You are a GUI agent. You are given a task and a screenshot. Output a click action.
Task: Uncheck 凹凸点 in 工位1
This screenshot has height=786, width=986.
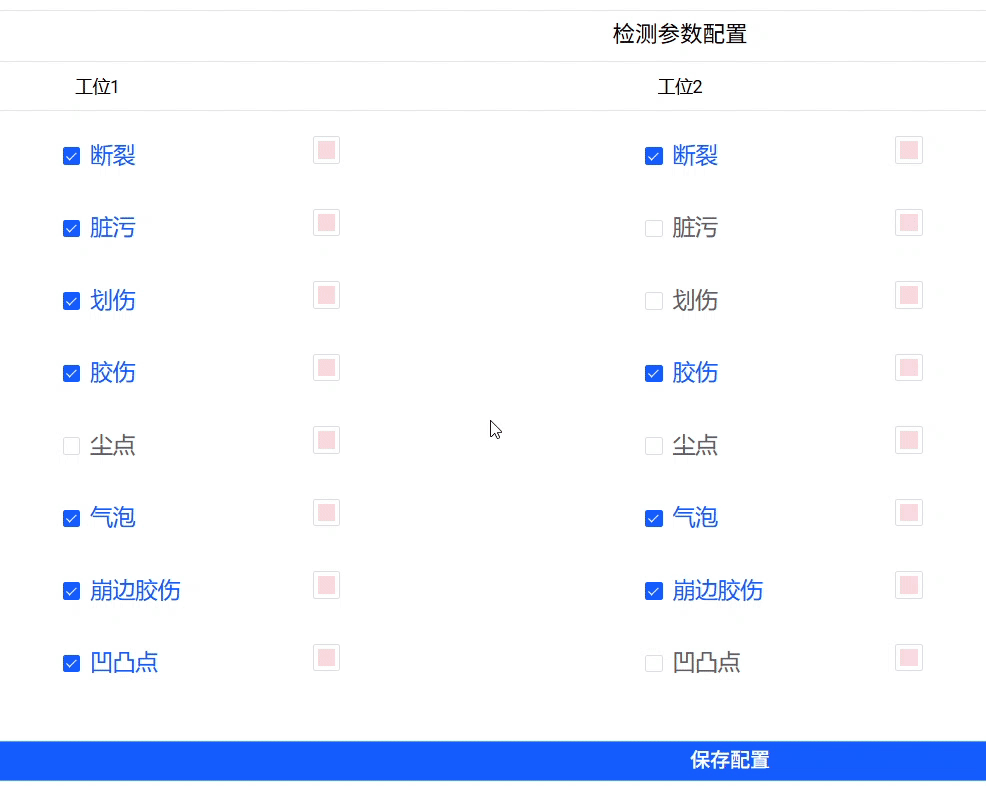pyautogui.click(x=71, y=663)
